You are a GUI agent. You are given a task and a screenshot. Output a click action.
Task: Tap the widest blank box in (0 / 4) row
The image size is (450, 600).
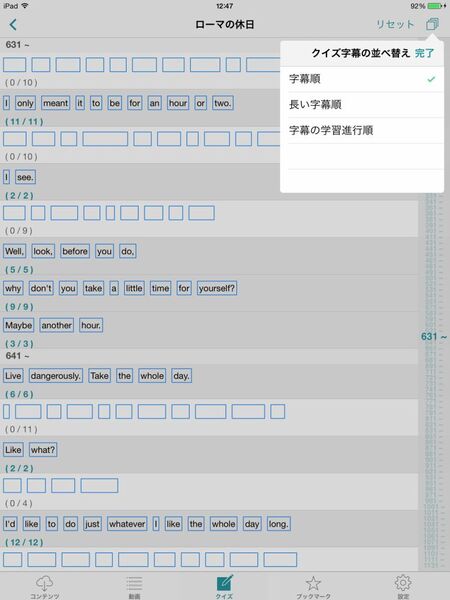point(99,486)
